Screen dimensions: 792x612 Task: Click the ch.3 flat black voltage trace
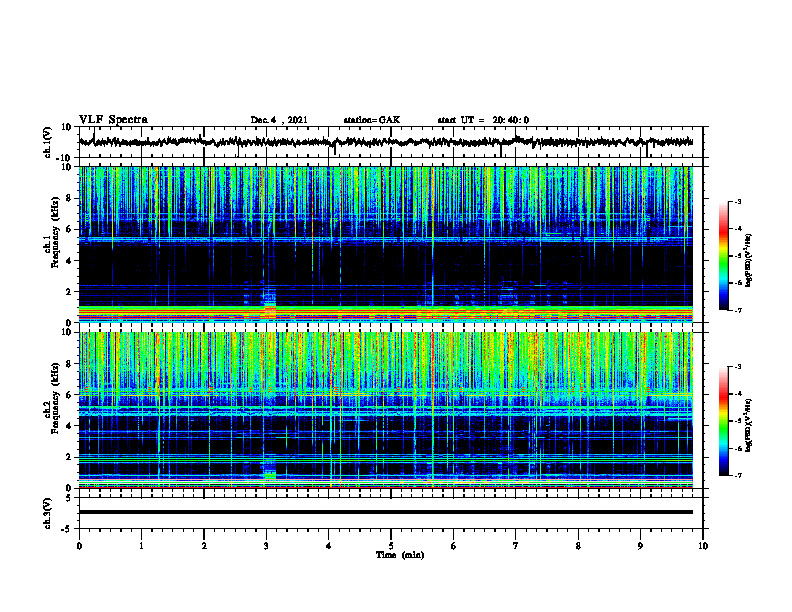tap(385, 512)
